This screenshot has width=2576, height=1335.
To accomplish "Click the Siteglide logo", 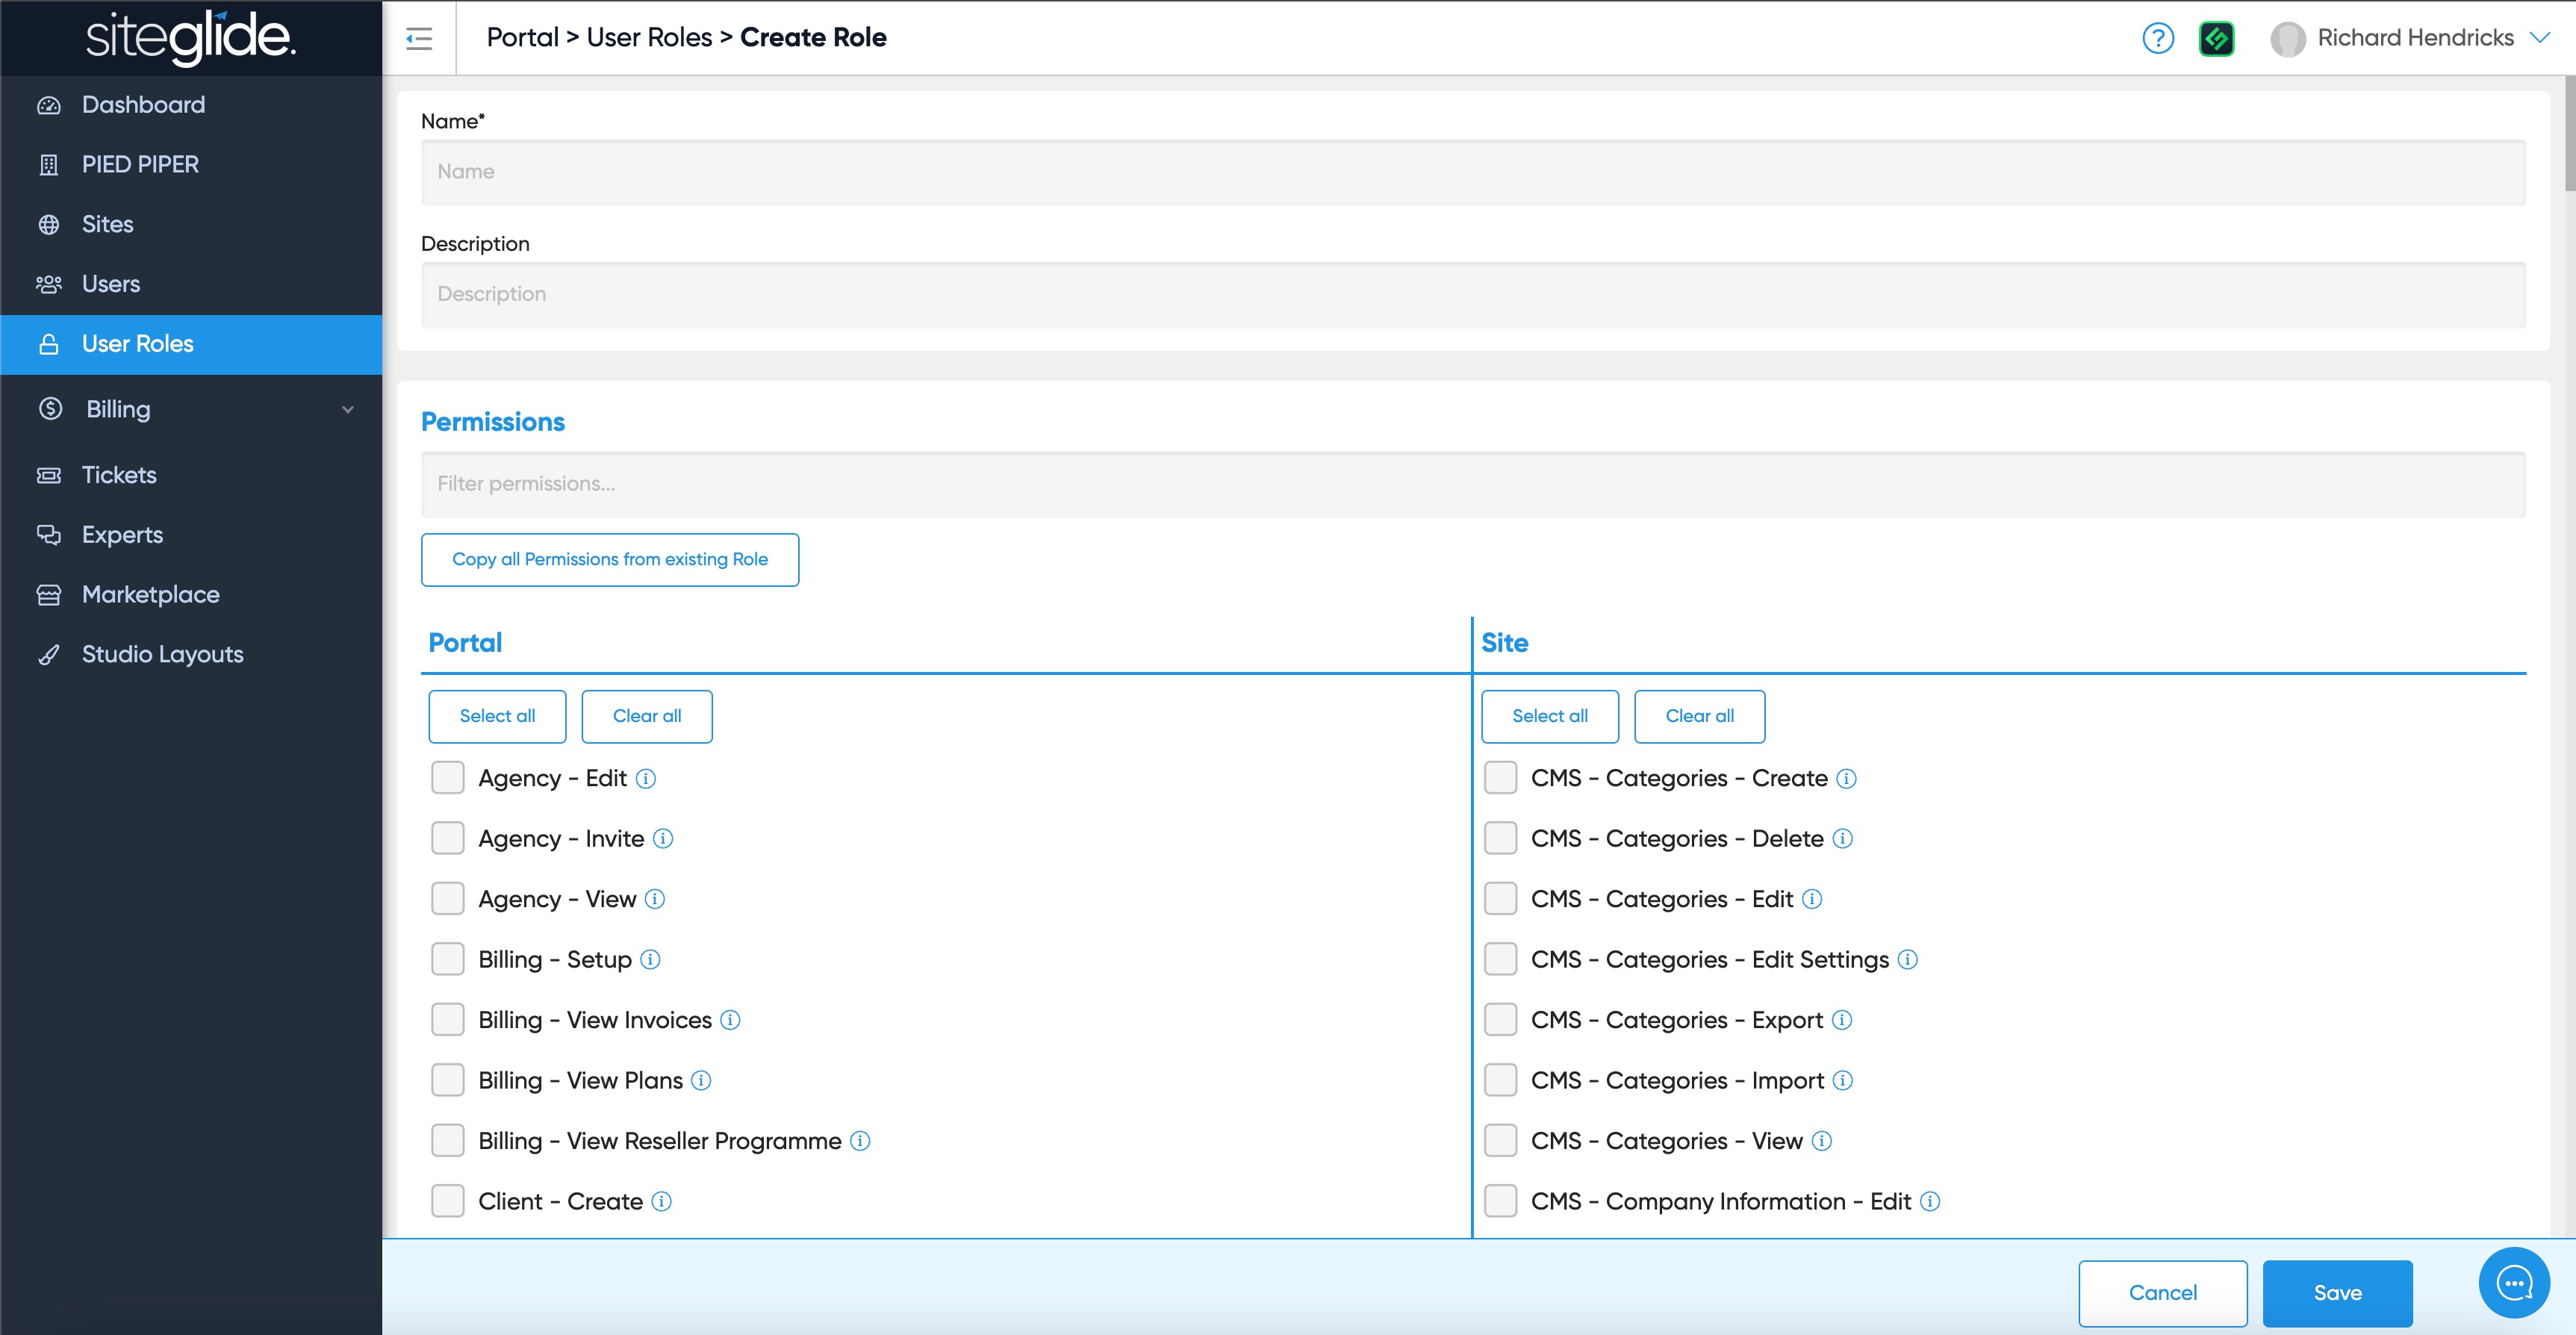I will coord(190,38).
